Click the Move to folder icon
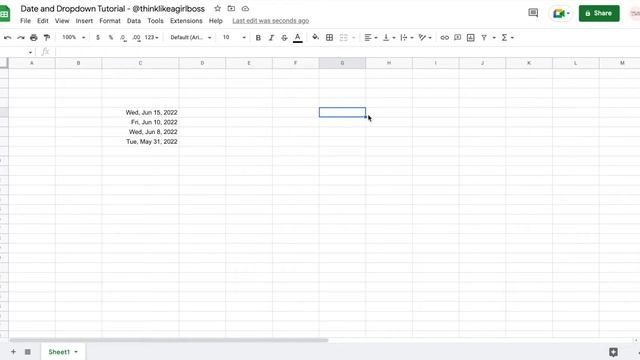 click(231, 9)
